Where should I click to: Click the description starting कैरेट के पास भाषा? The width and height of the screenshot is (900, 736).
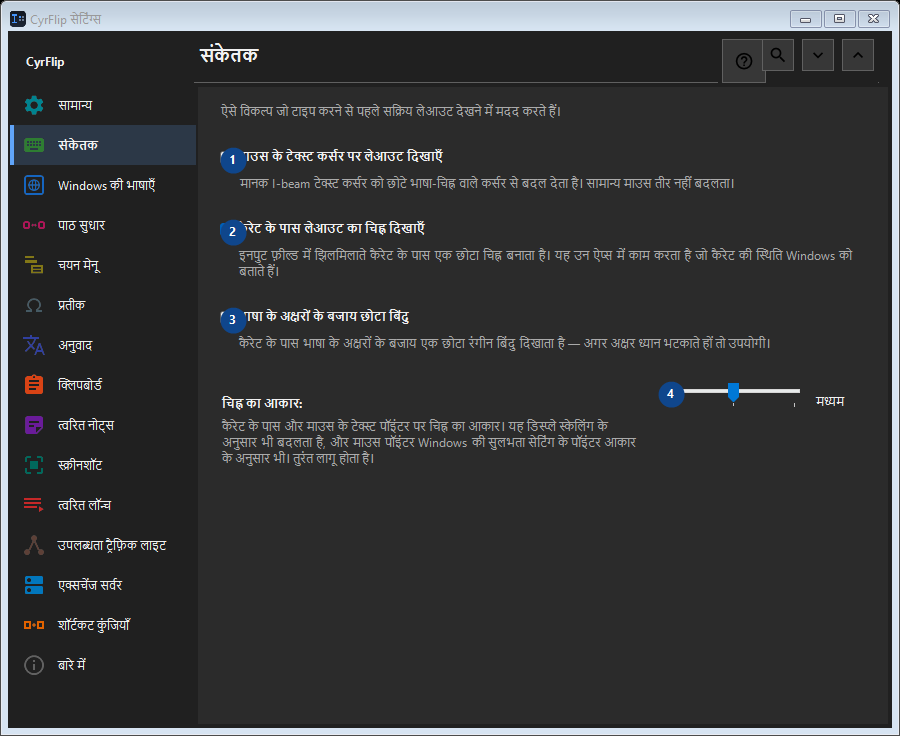click(505, 343)
